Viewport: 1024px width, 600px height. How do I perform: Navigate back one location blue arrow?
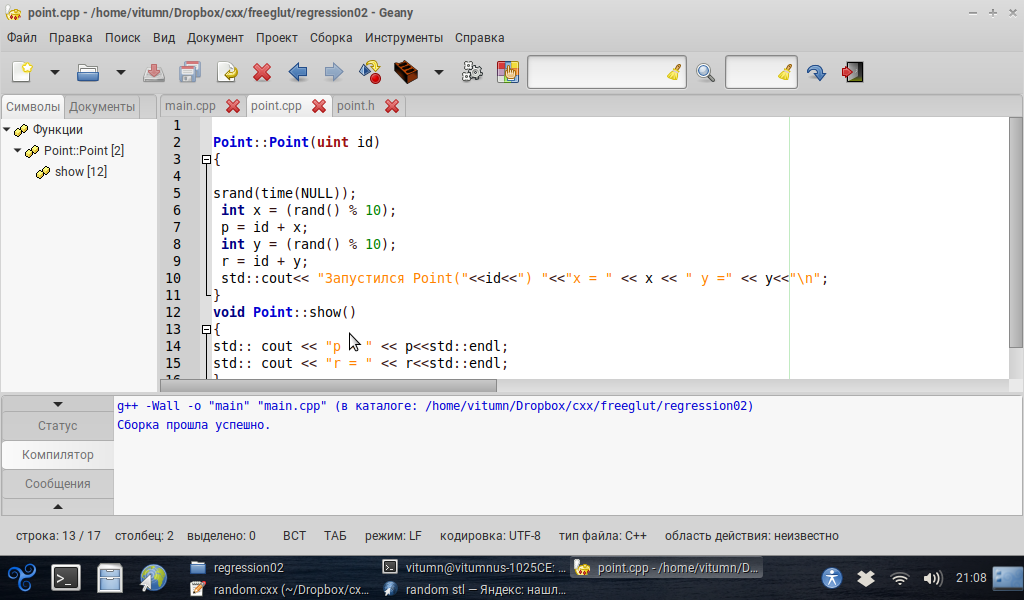pyautogui.click(x=298, y=72)
